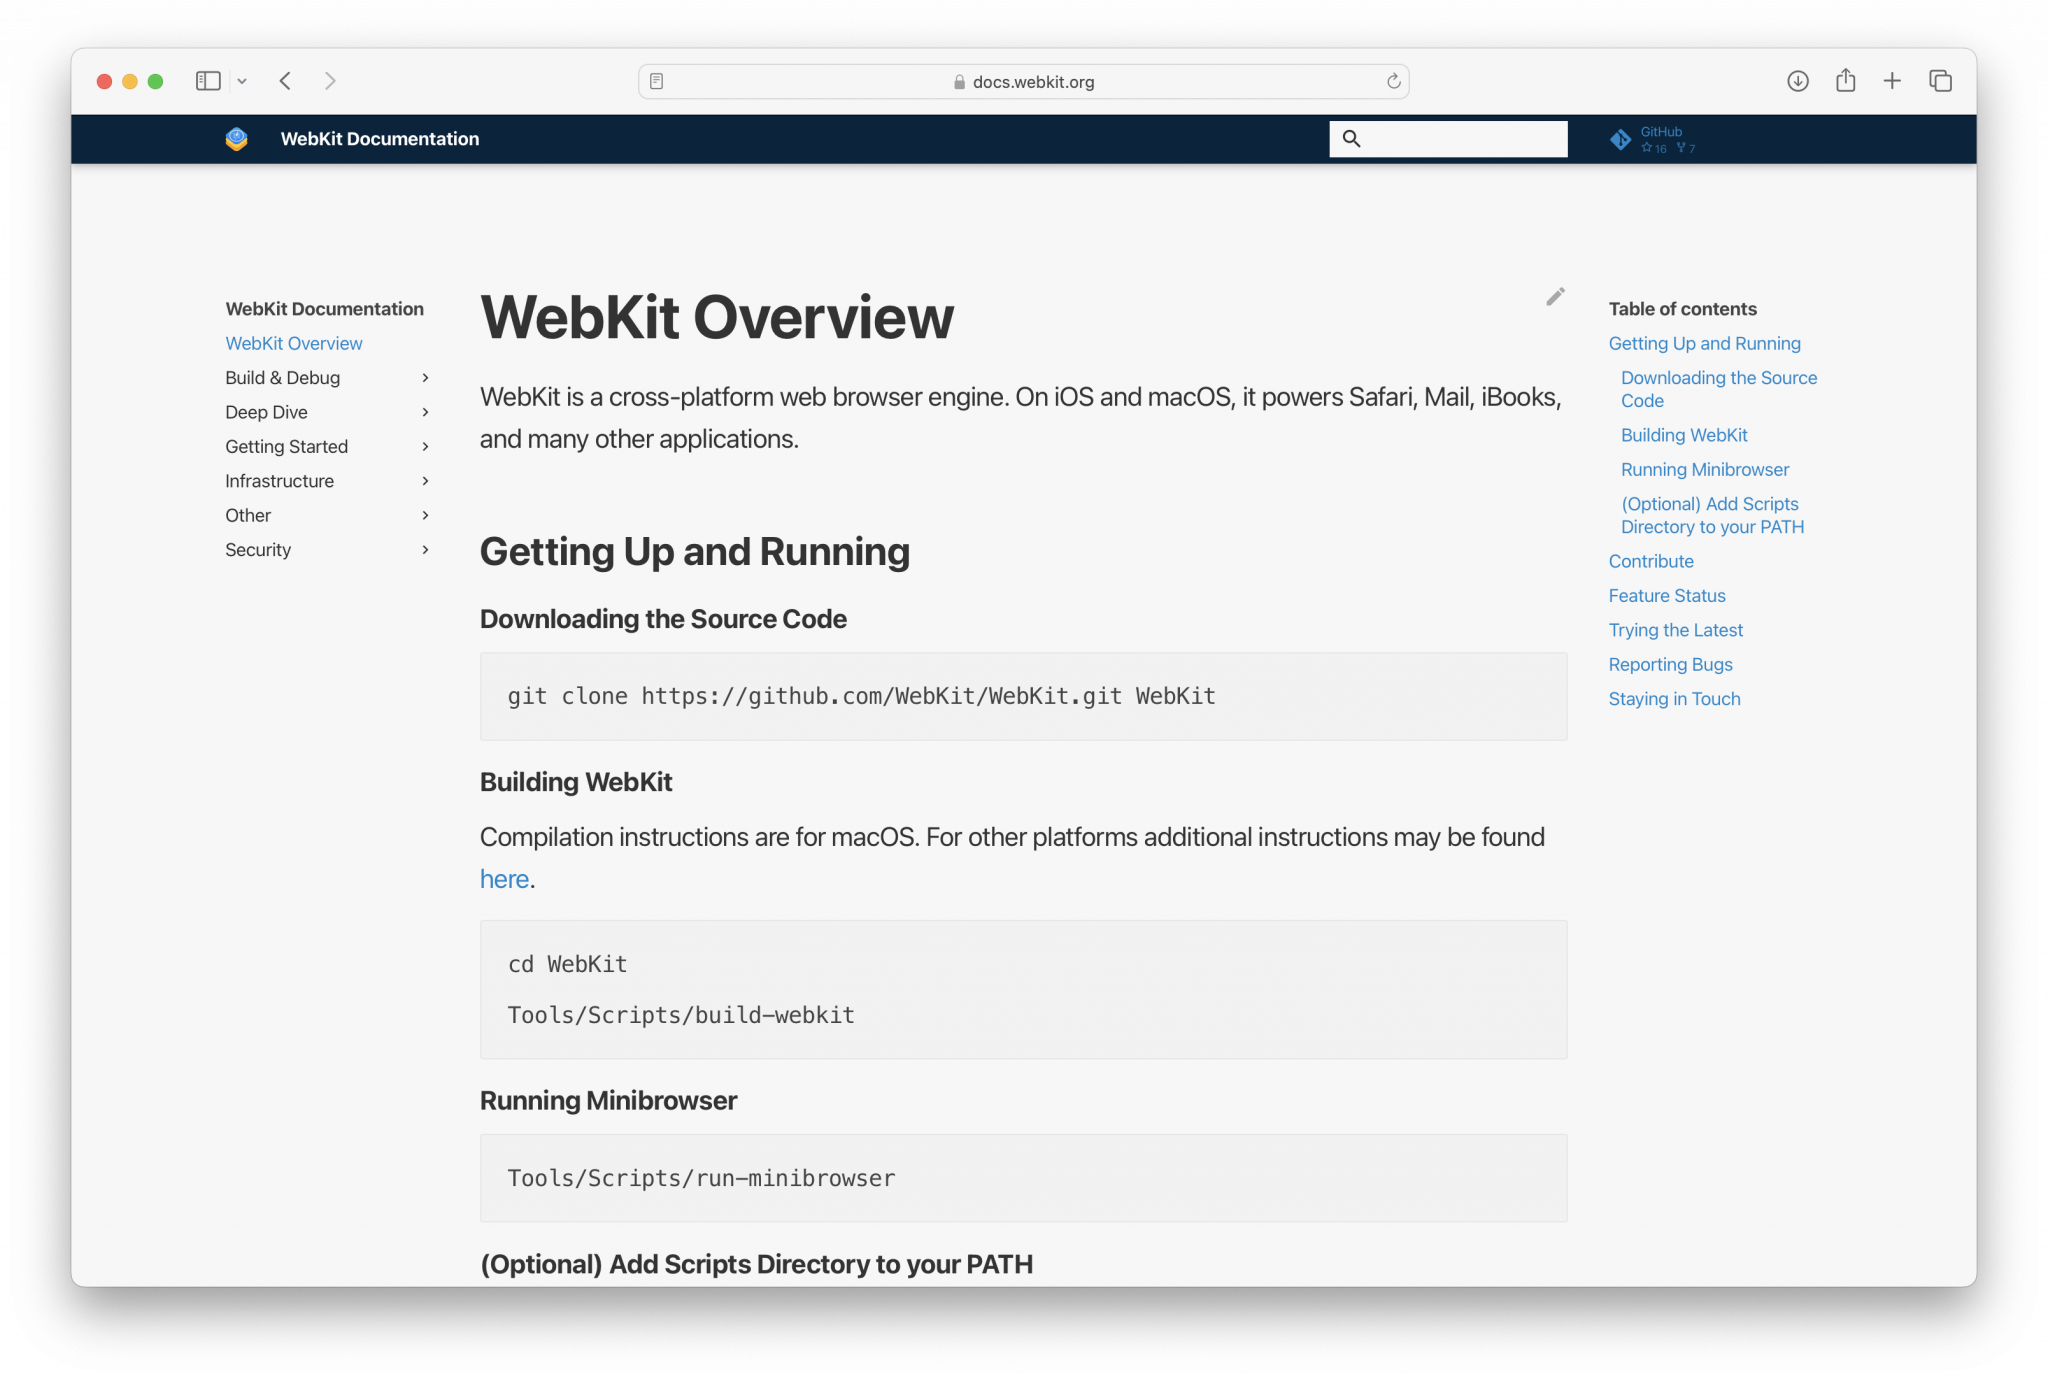Open a new tab with the plus icon
Viewport: 2048px width, 1381px height.
1892,81
